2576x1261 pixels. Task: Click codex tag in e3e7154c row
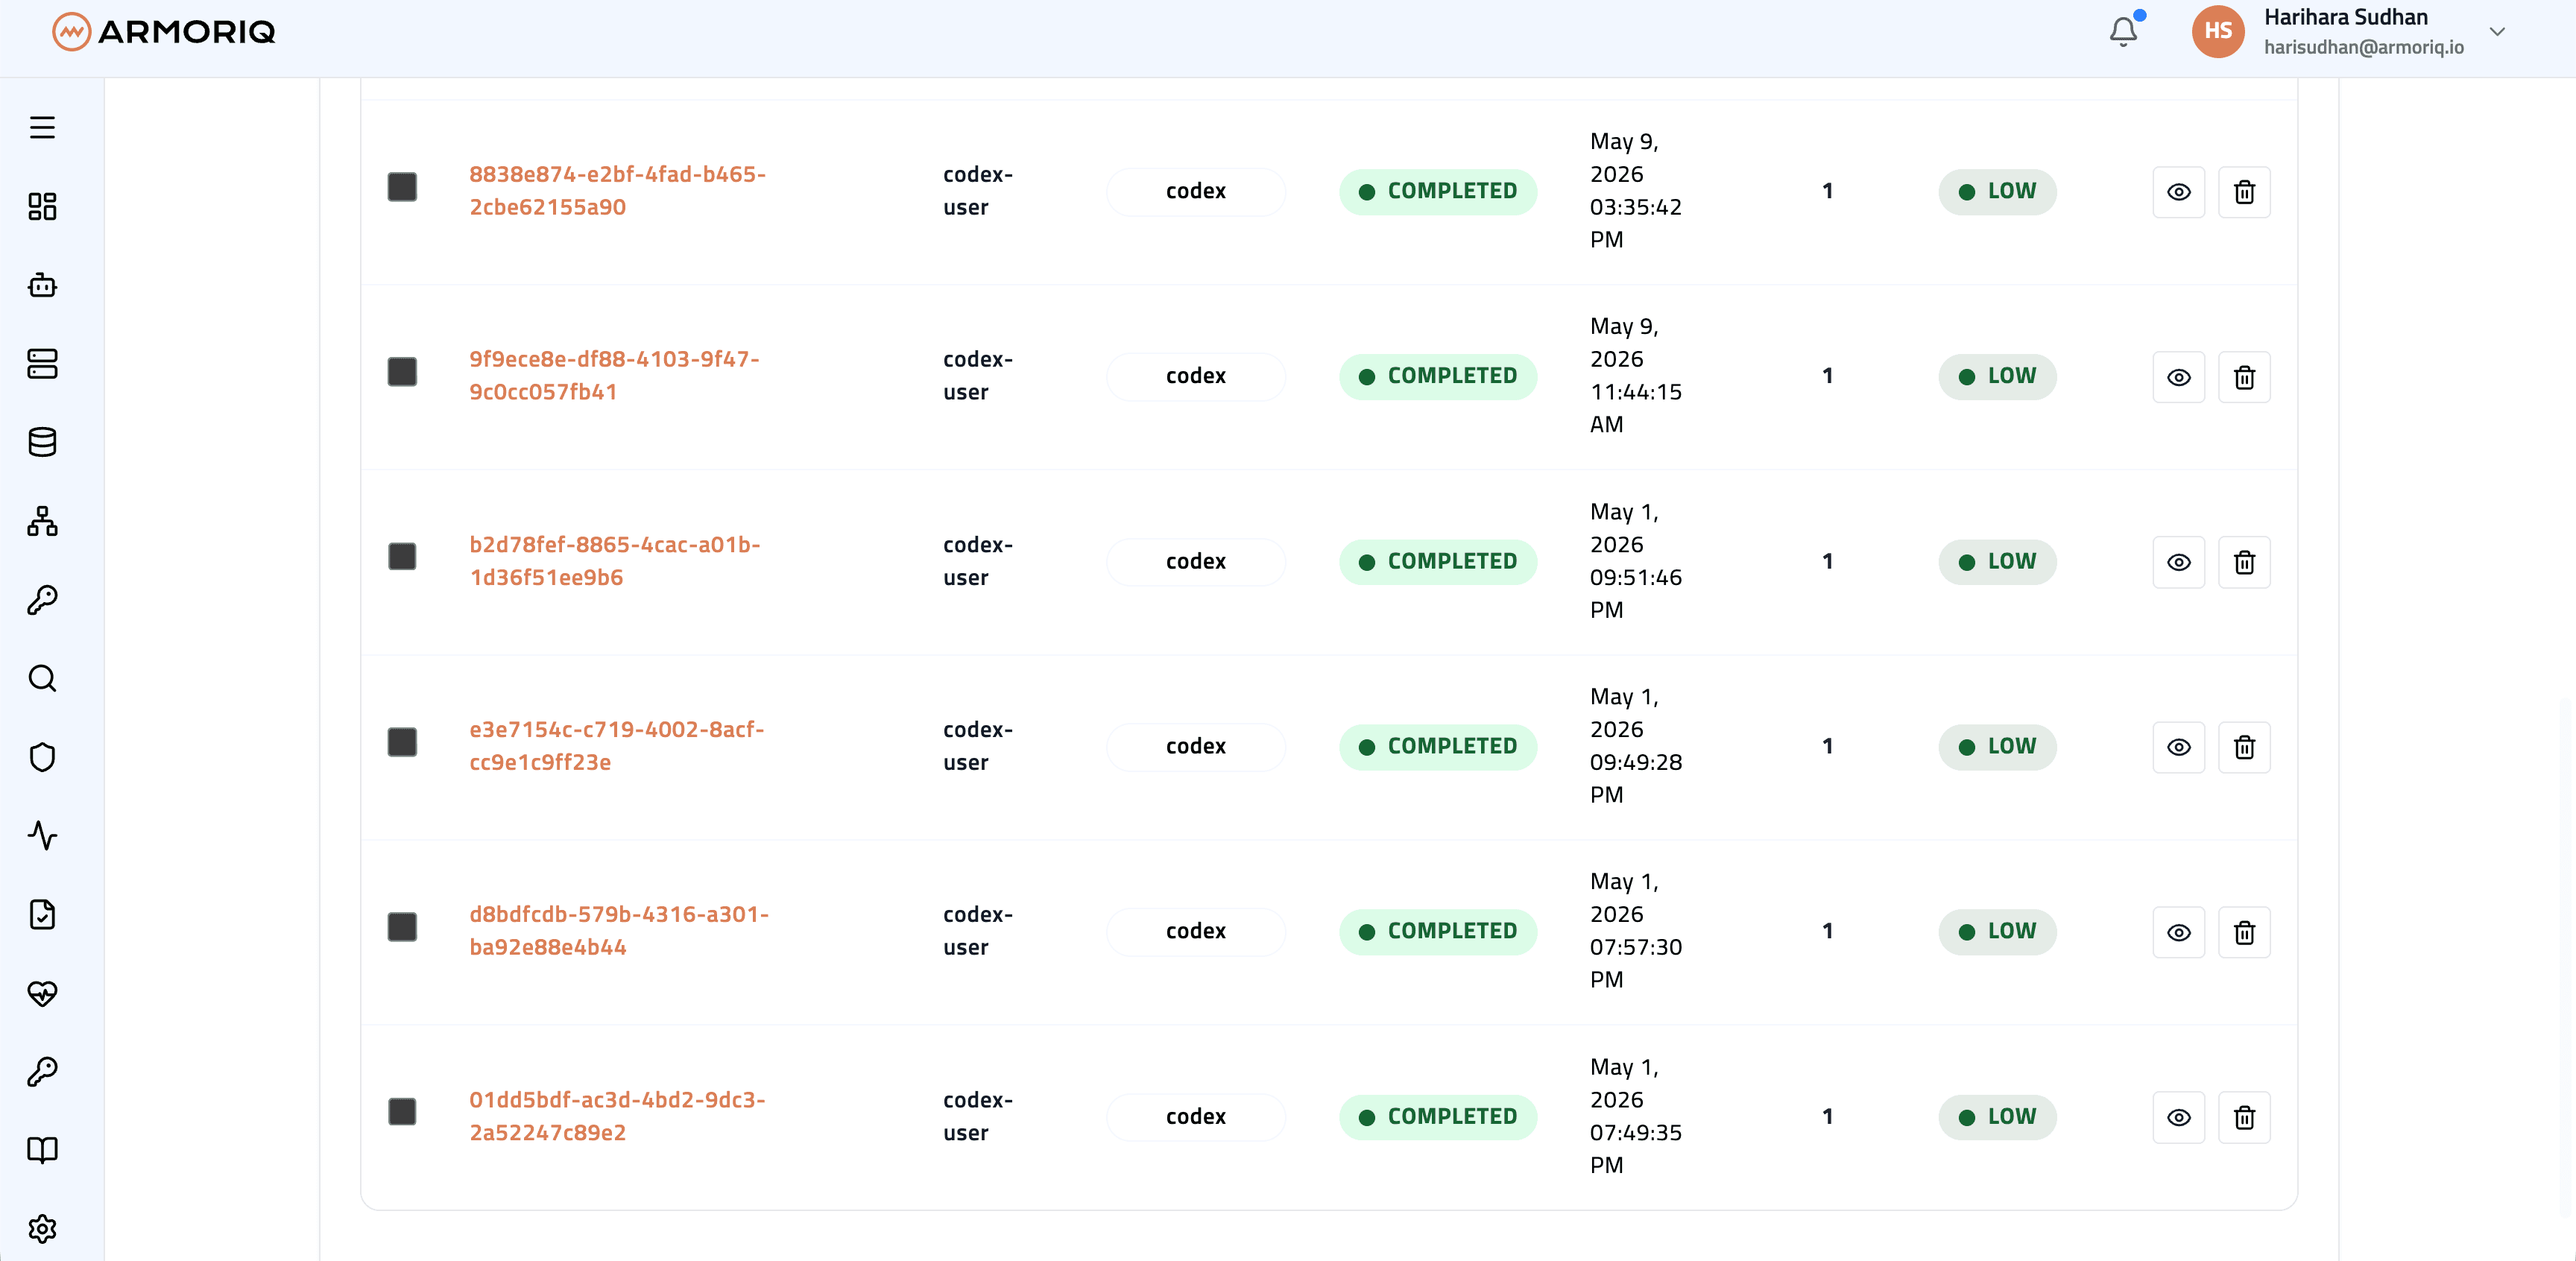1195,747
